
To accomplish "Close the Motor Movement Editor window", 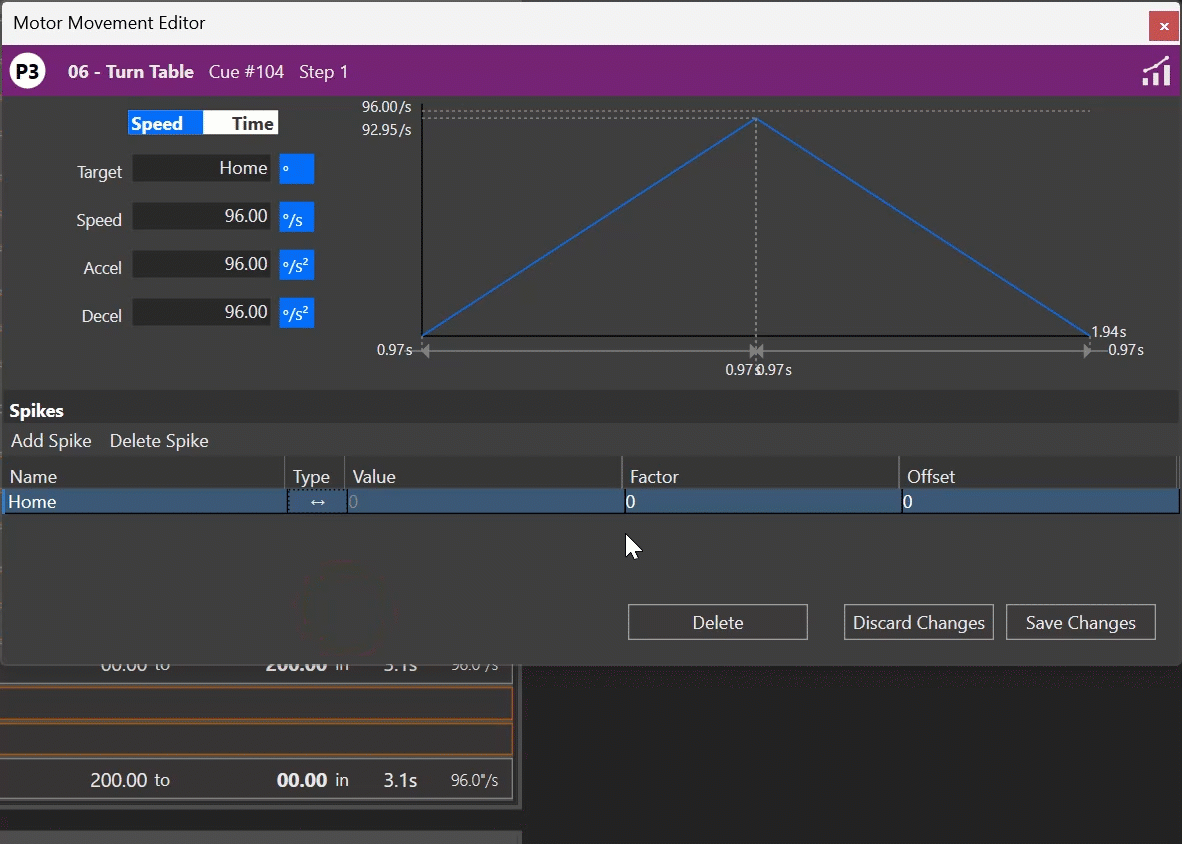I will pos(1164,26).
